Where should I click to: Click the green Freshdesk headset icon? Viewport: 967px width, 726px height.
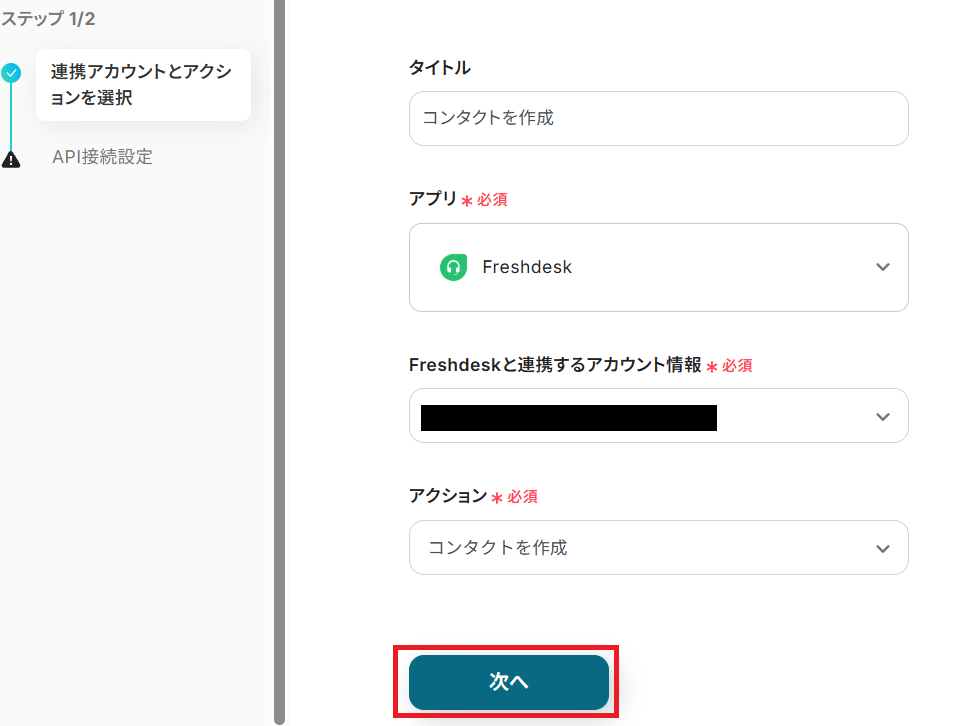(453, 267)
